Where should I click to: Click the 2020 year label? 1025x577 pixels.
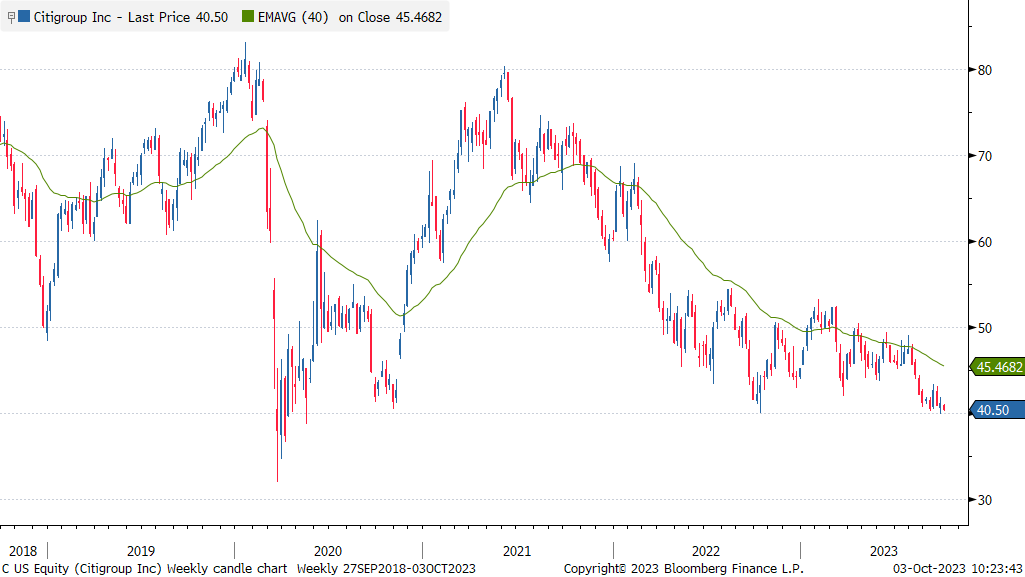coord(328,551)
